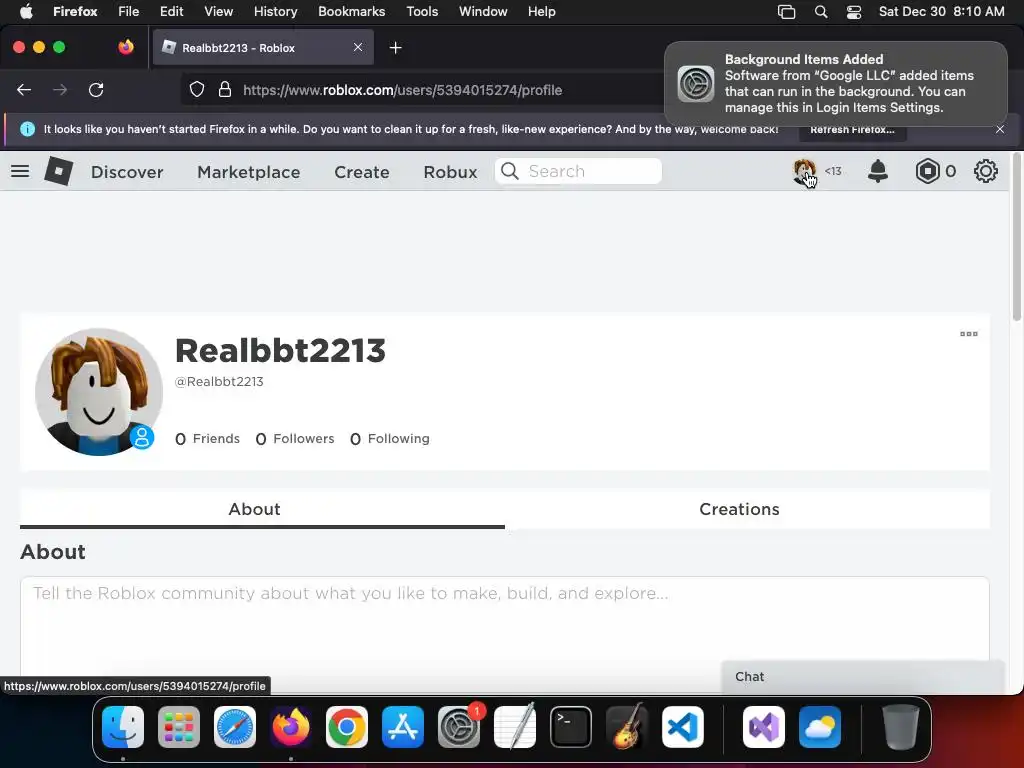Click the Refresh Firefox button
Viewport: 1024px width, 768px height.
(x=852, y=129)
